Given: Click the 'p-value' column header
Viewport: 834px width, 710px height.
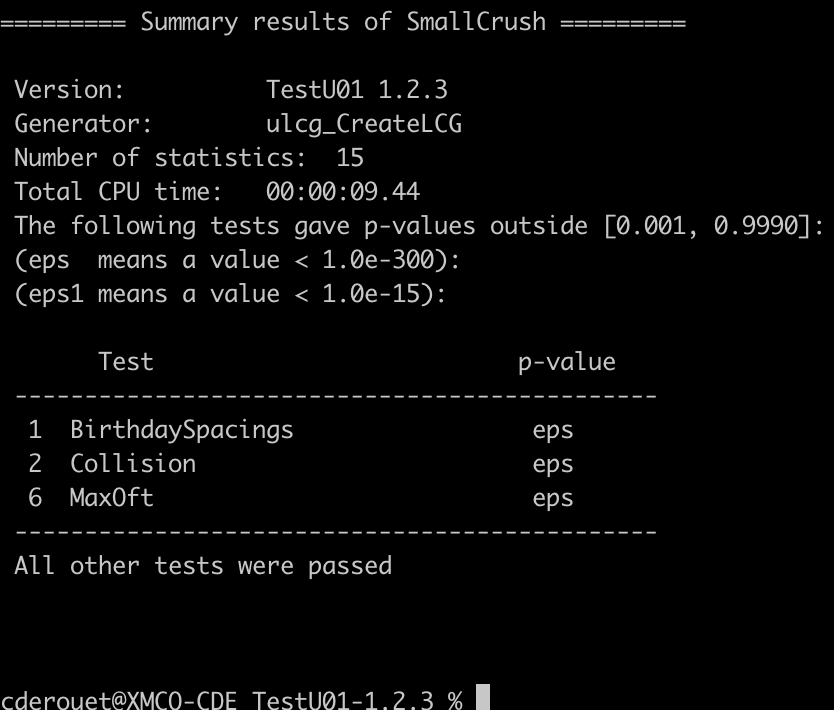Looking at the screenshot, I should coord(567,363).
